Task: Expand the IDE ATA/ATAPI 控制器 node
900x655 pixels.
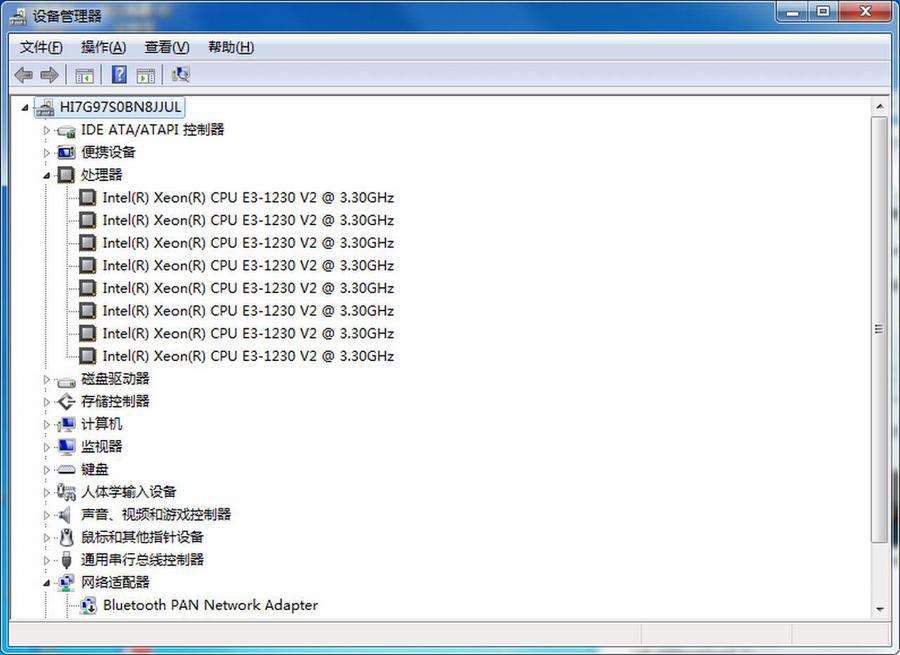Action: tap(47, 130)
